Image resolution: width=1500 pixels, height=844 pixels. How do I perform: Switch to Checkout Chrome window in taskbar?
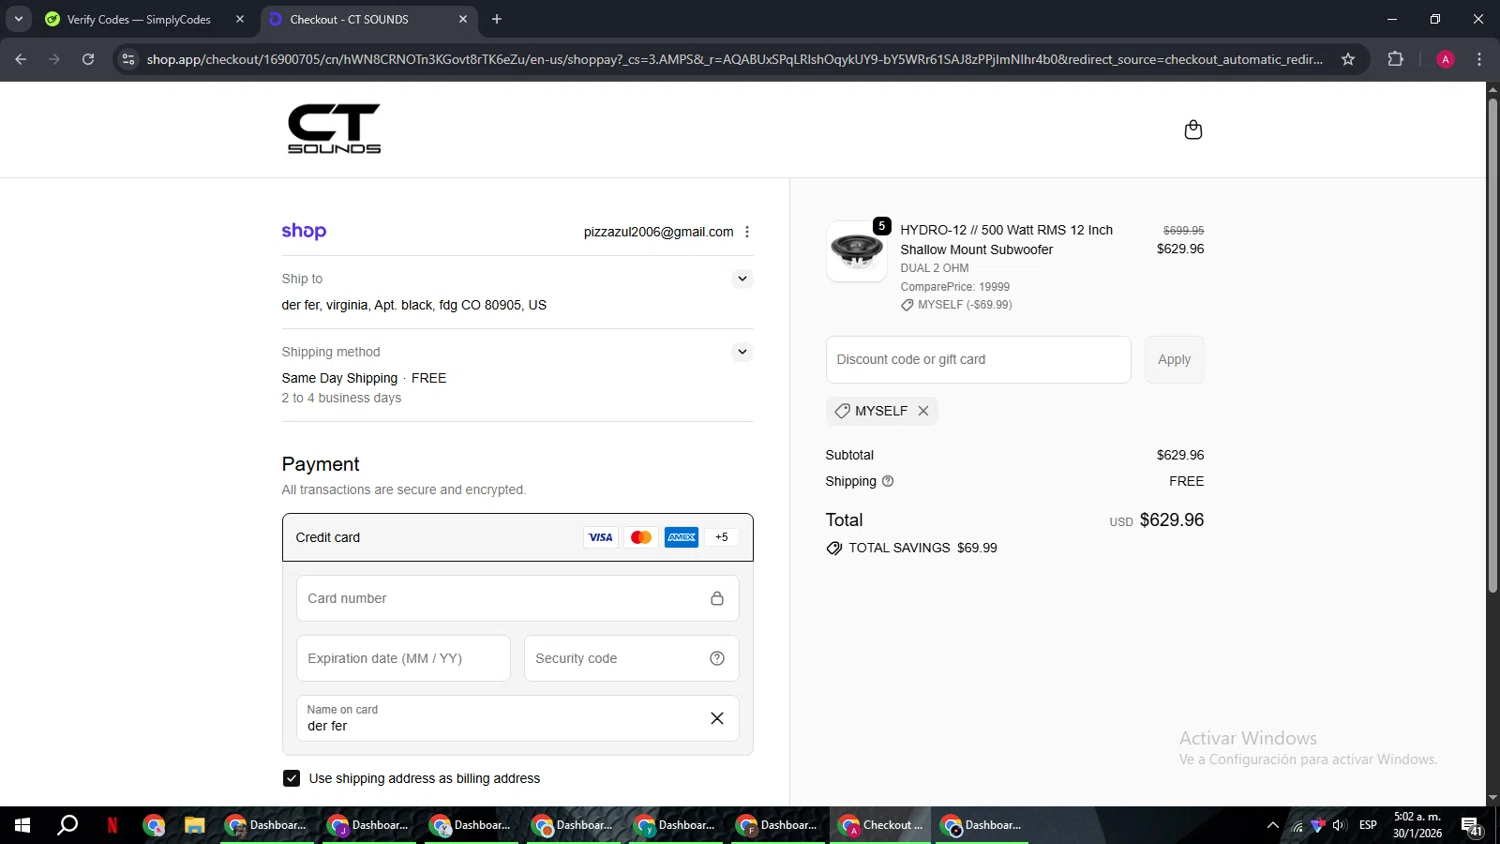pos(881,825)
